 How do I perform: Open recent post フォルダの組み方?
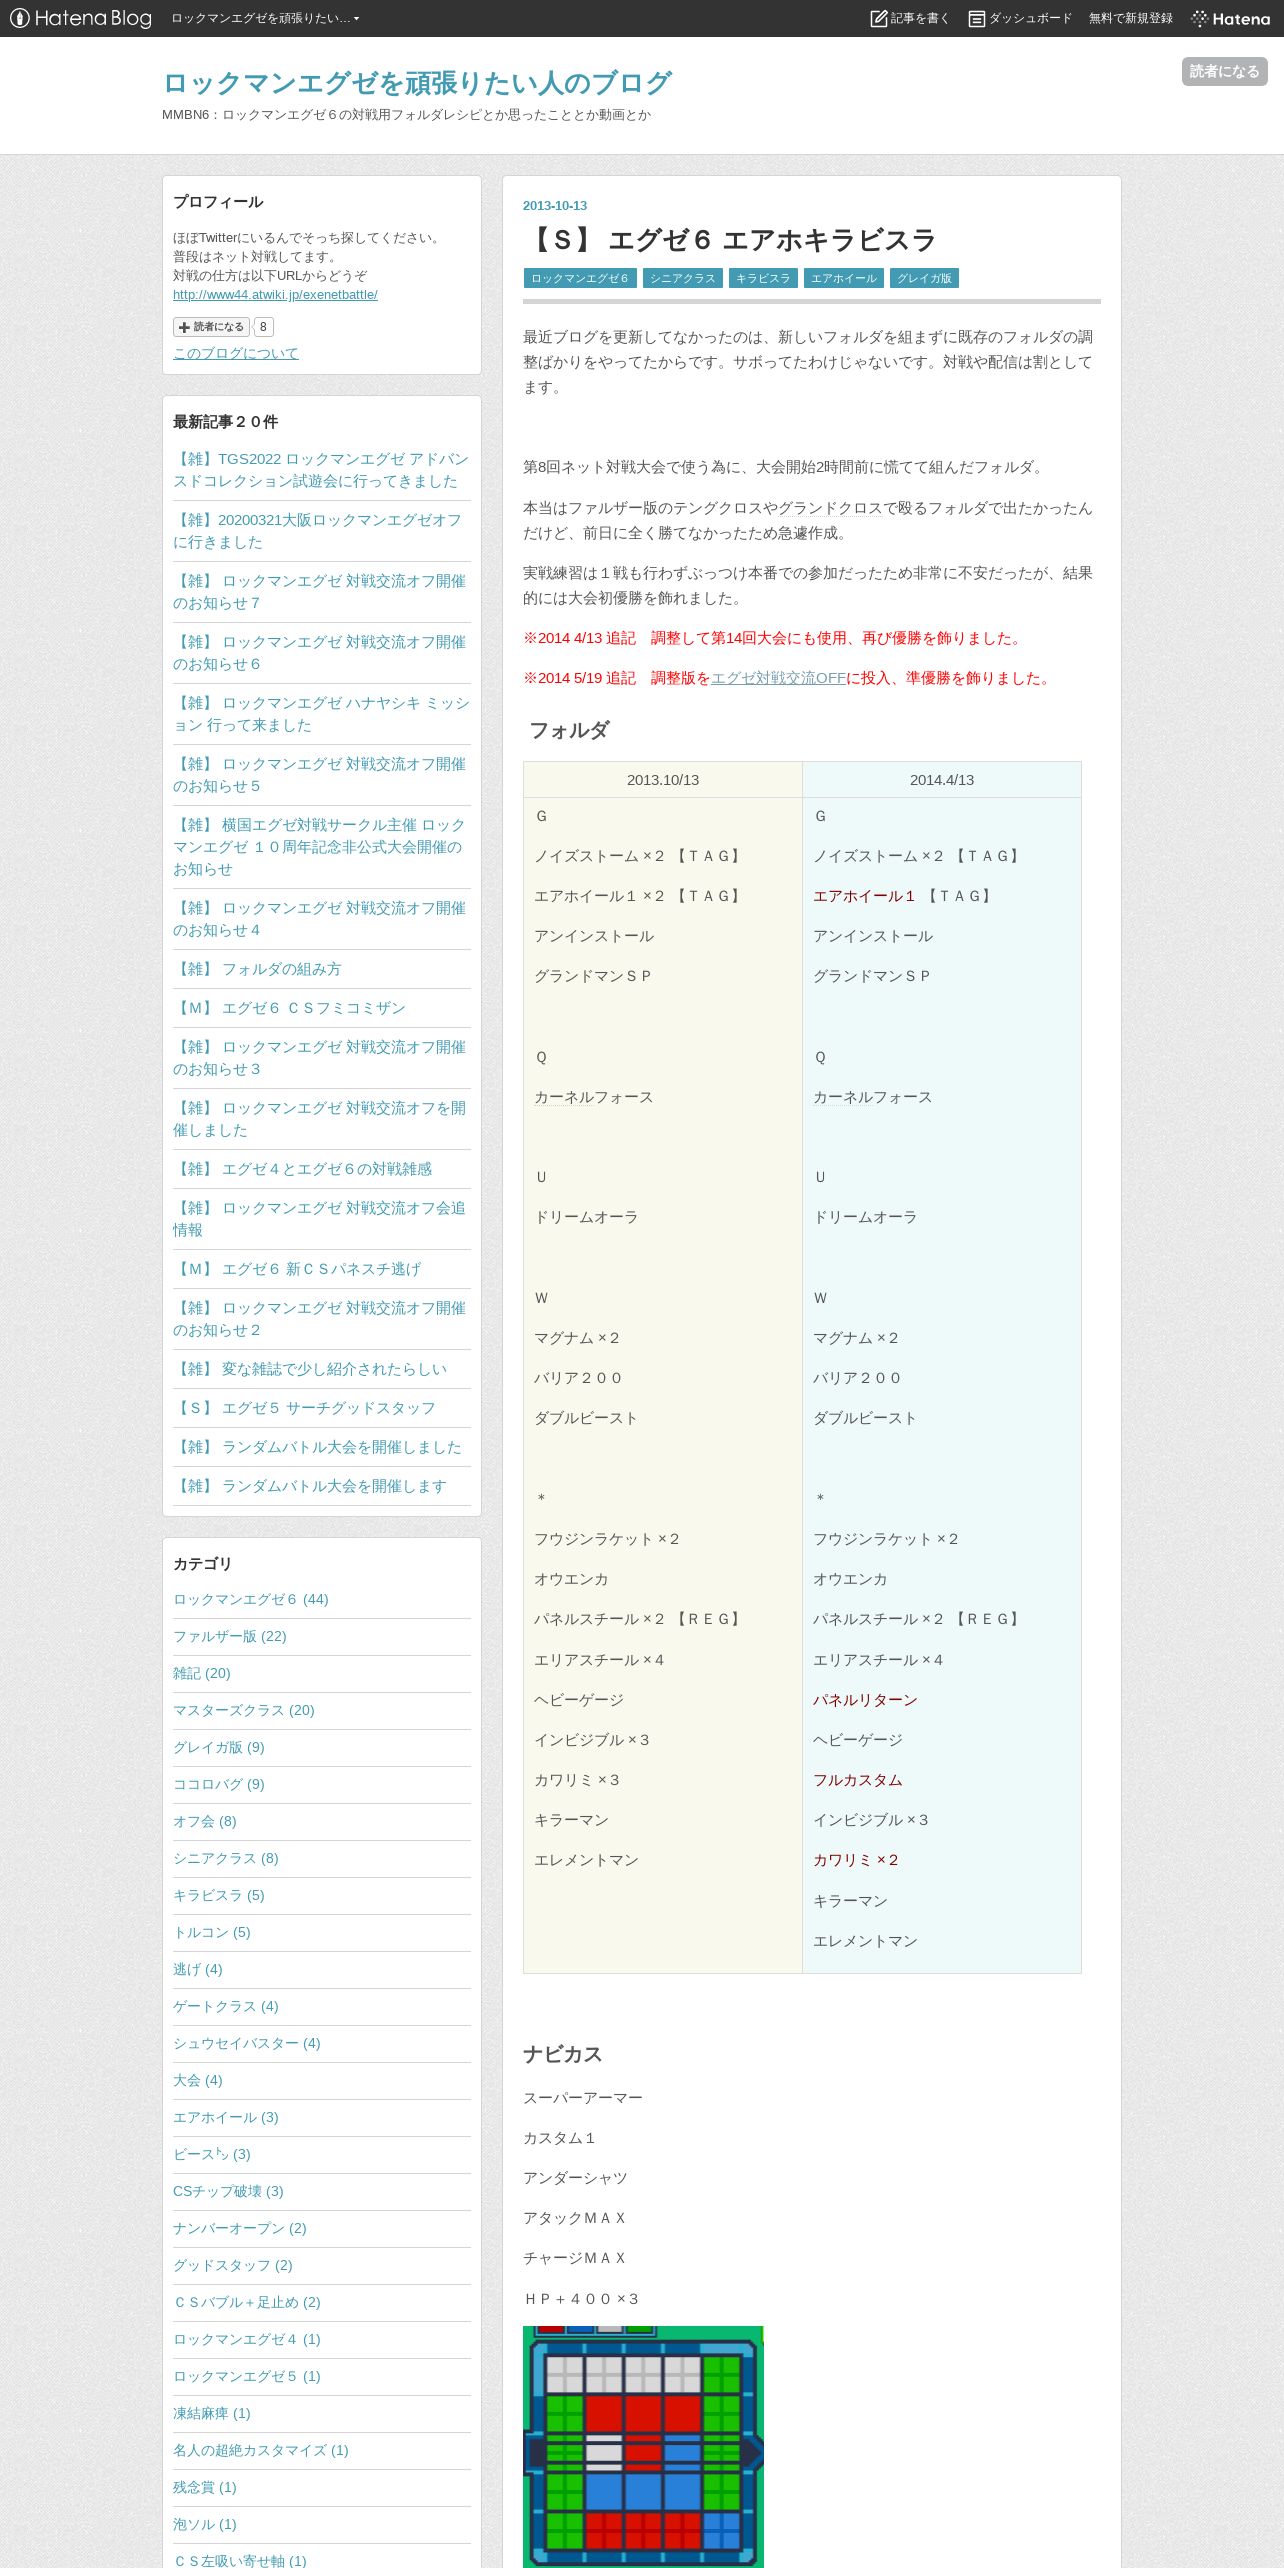[257, 969]
